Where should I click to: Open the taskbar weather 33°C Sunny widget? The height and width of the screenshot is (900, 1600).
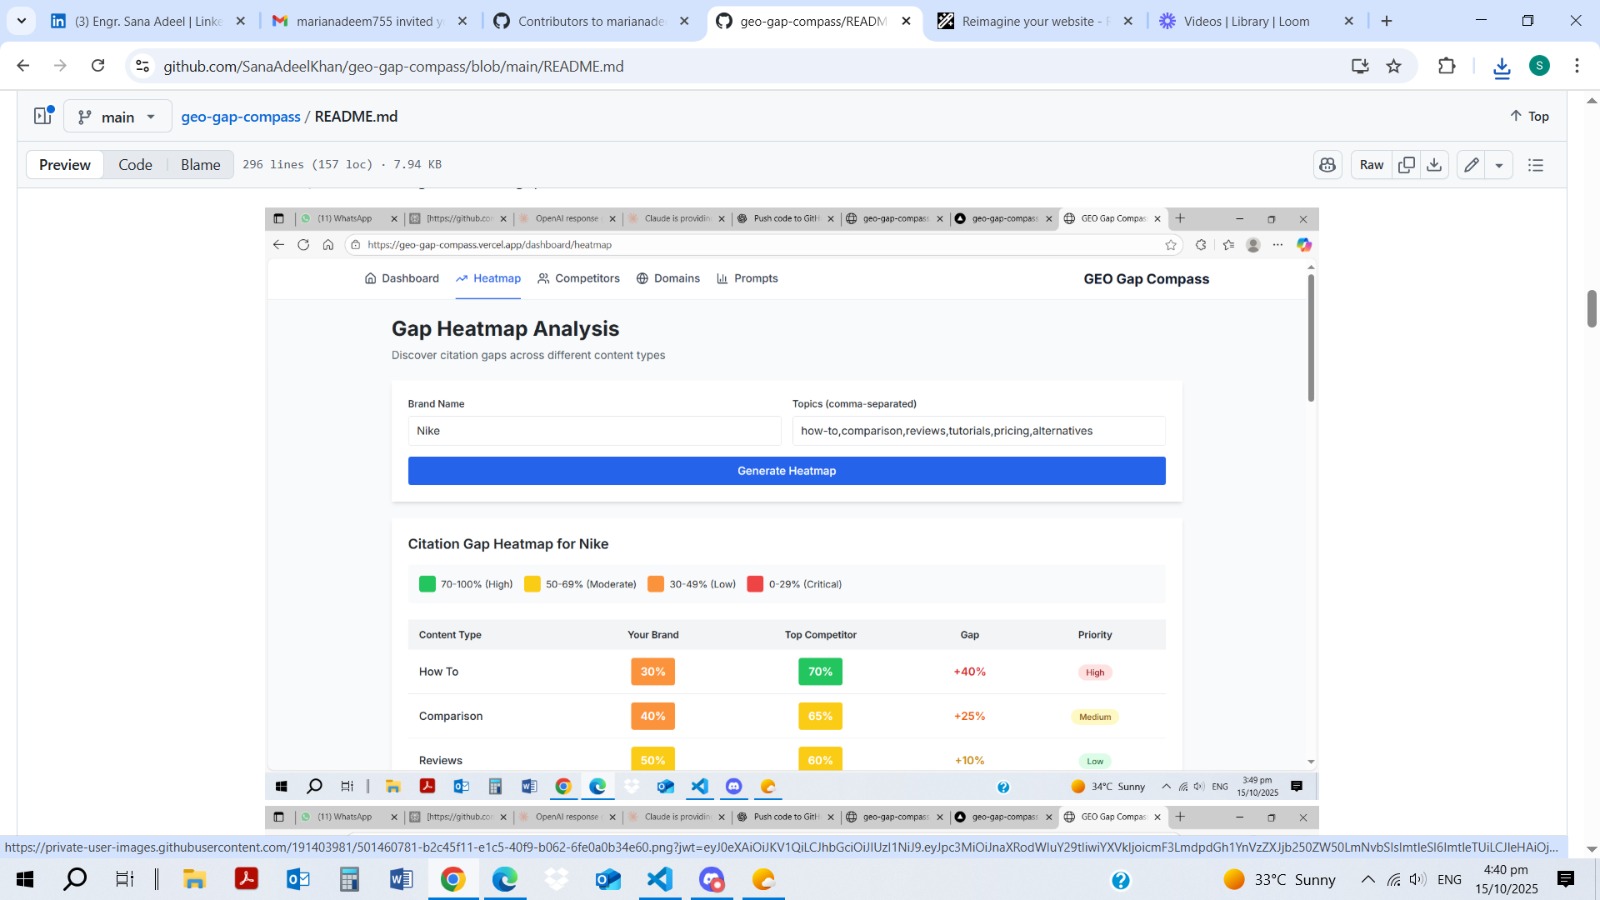[x=1279, y=879]
